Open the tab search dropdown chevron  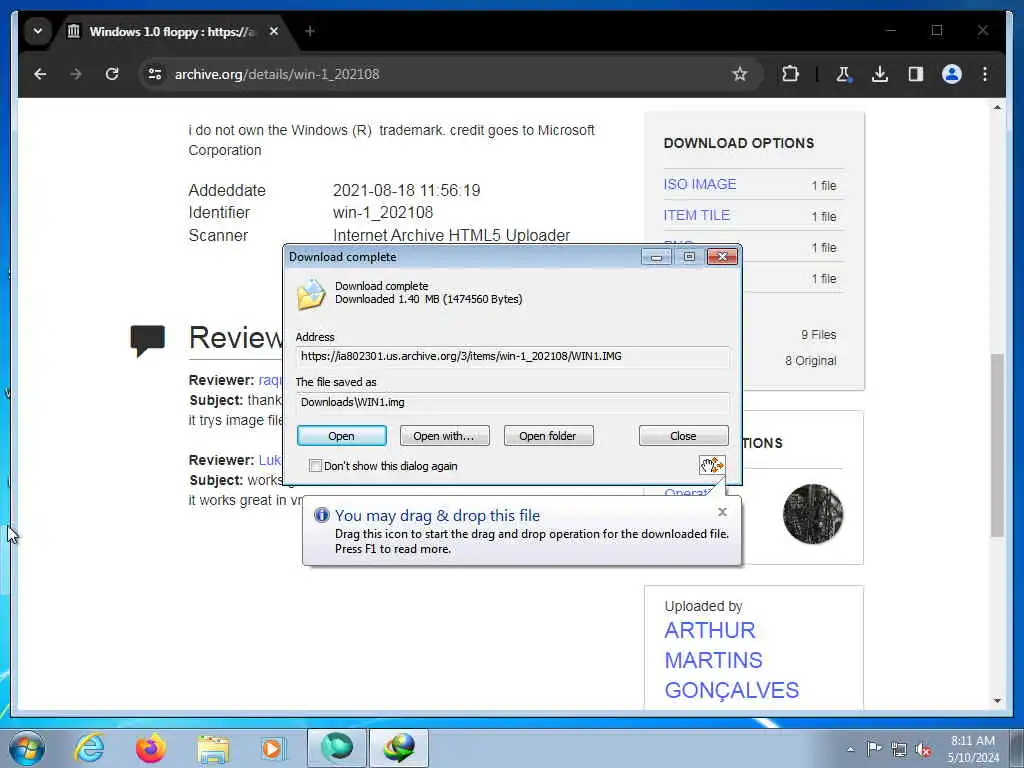pyautogui.click(x=38, y=31)
